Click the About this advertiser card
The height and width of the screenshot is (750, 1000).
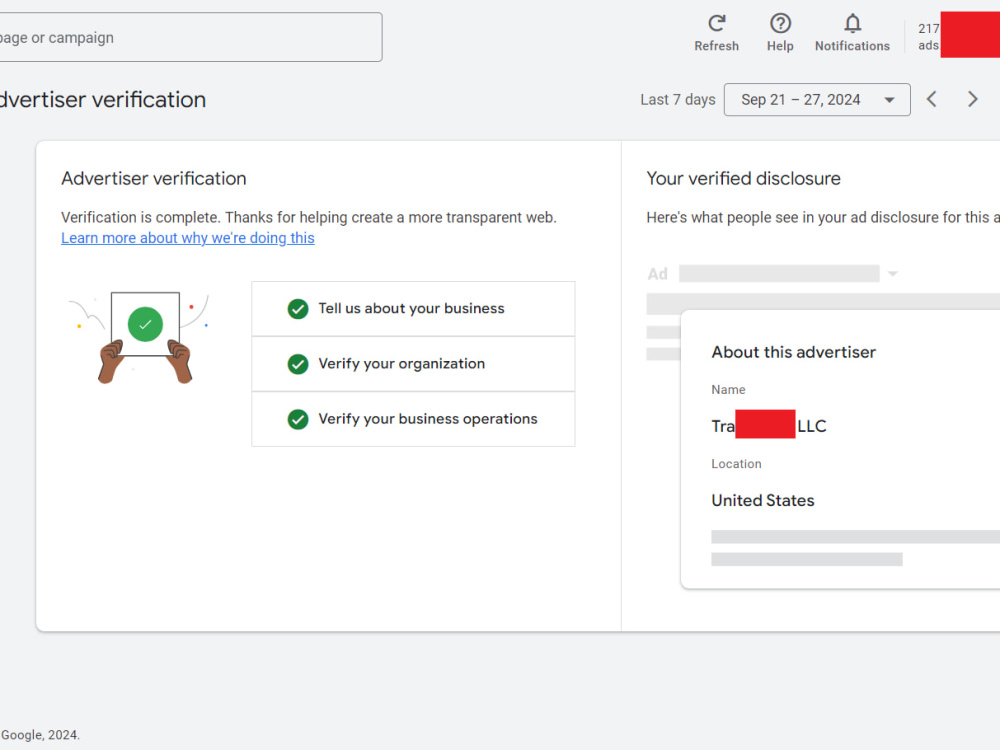click(x=841, y=449)
